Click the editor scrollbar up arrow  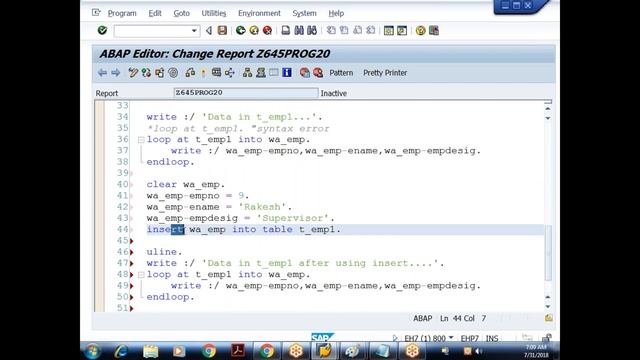(x=548, y=109)
